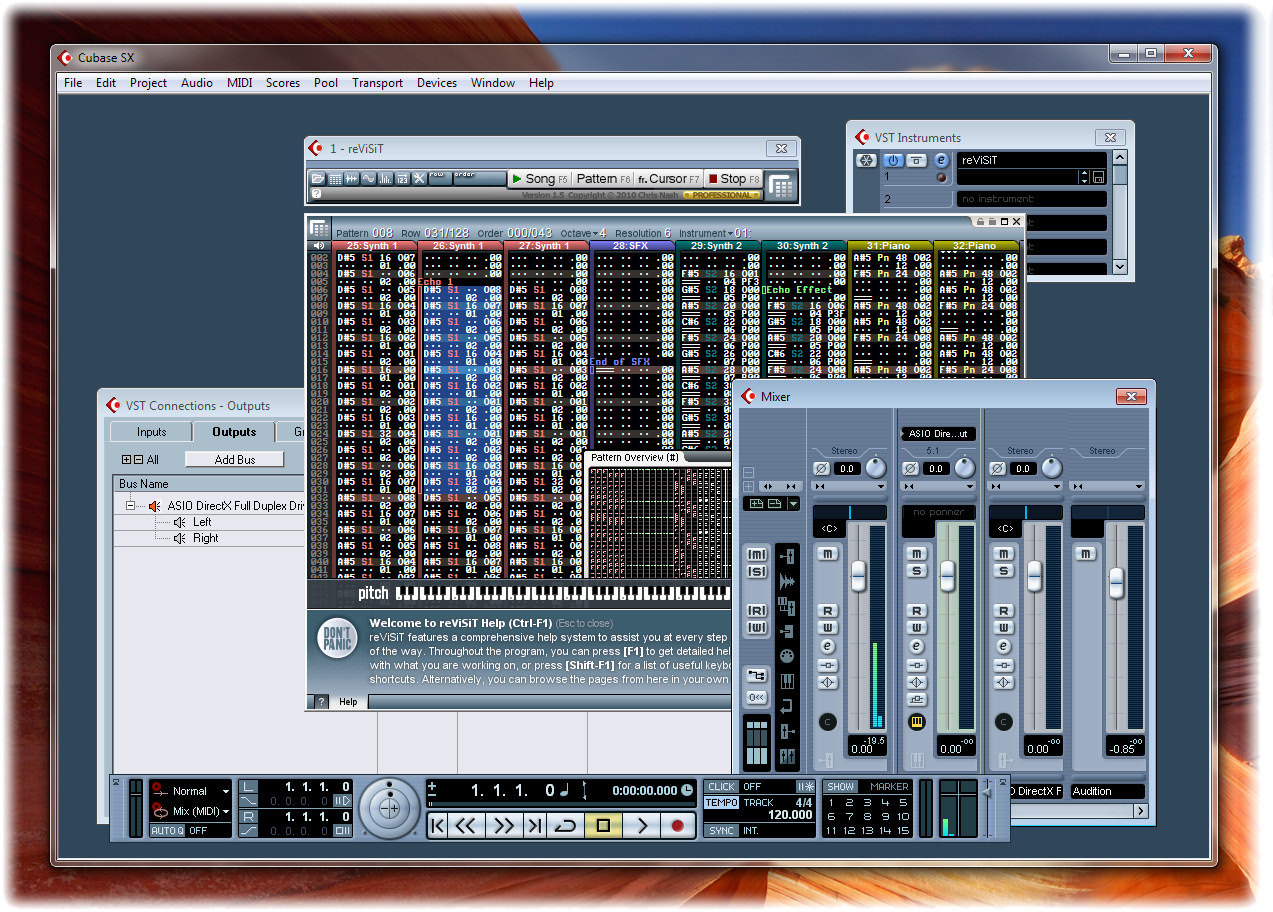1273x912 pixels.
Task: Click the Help tab at reViSiT bottom
Action: click(x=348, y=702)
